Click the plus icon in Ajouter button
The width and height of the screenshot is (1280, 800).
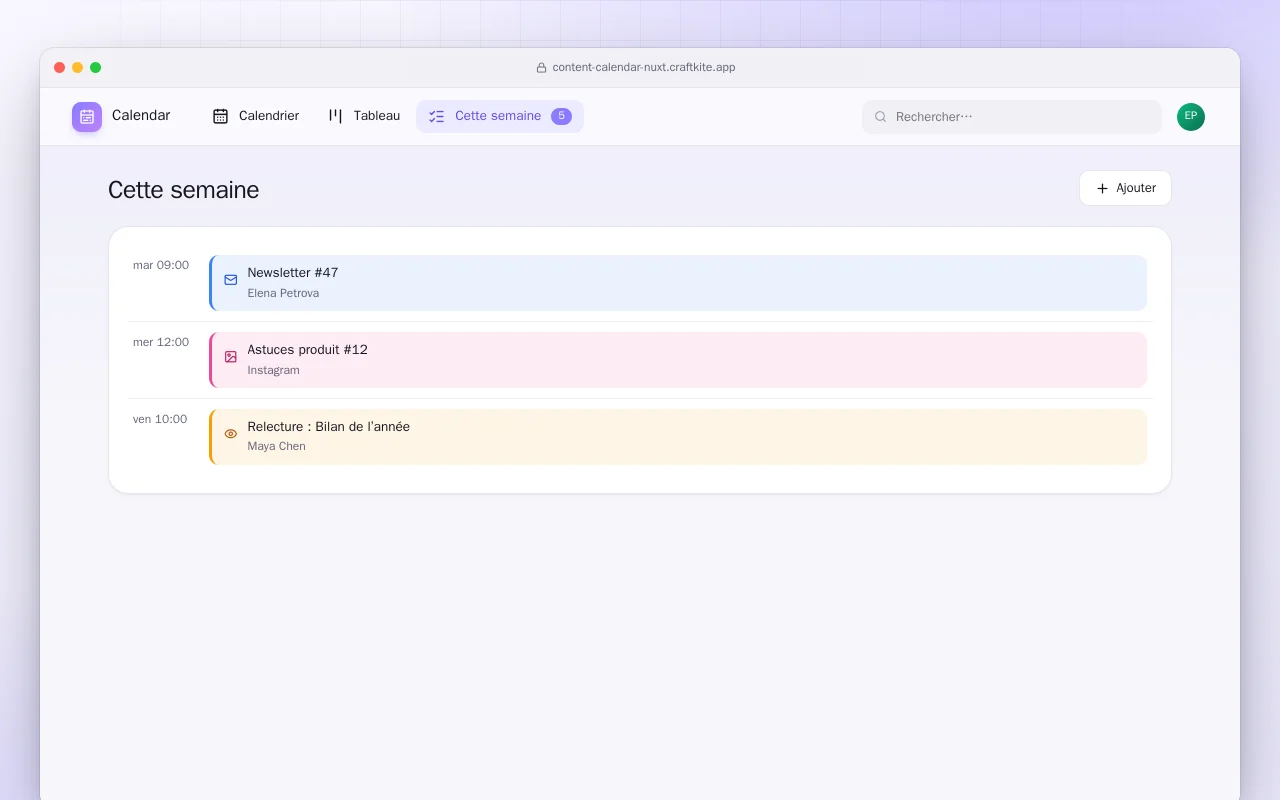pyautogui.click(x=1103, y=188)
